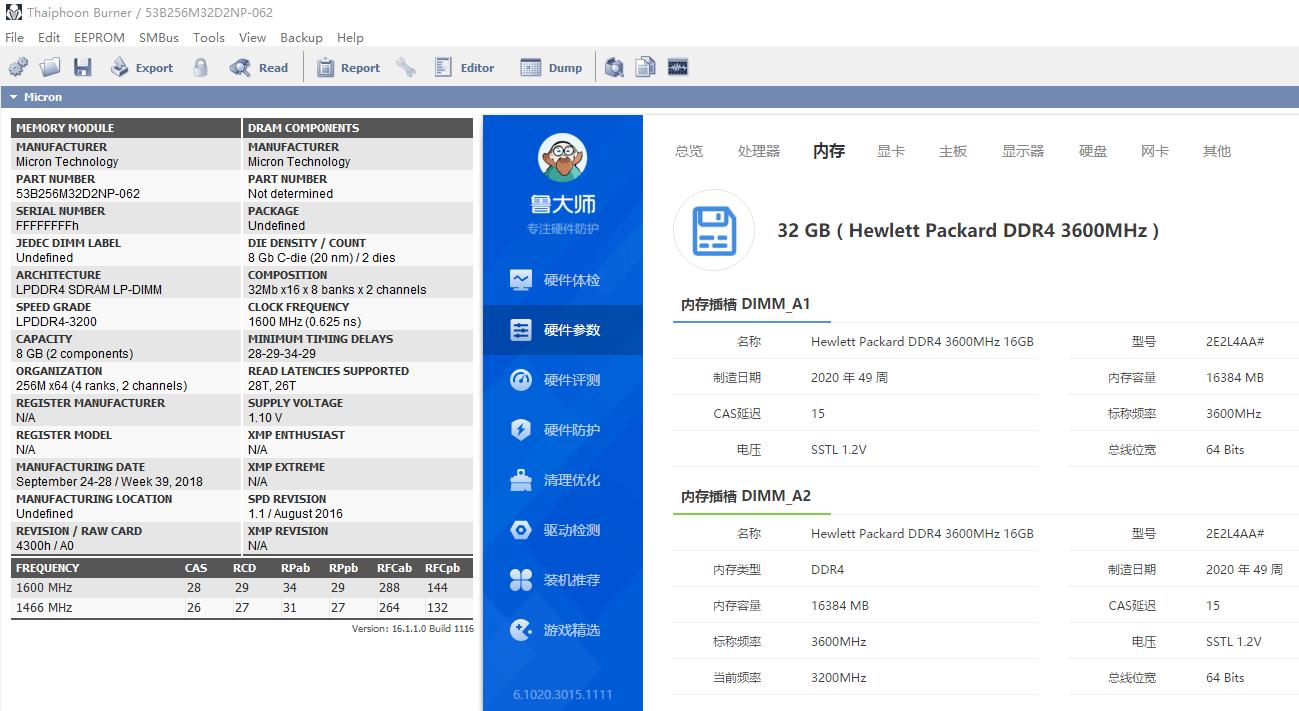Open the Report toolbar icon

(x=325, y=67)
